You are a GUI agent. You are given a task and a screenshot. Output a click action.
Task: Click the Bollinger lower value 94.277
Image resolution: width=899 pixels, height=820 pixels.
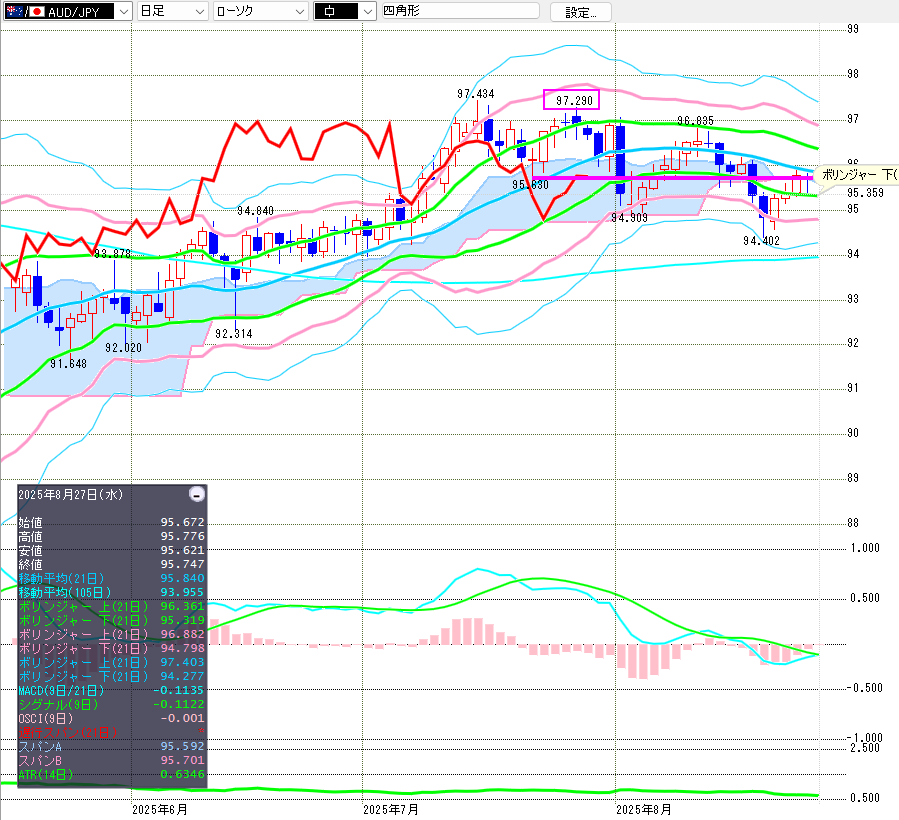tap(182, 676)
